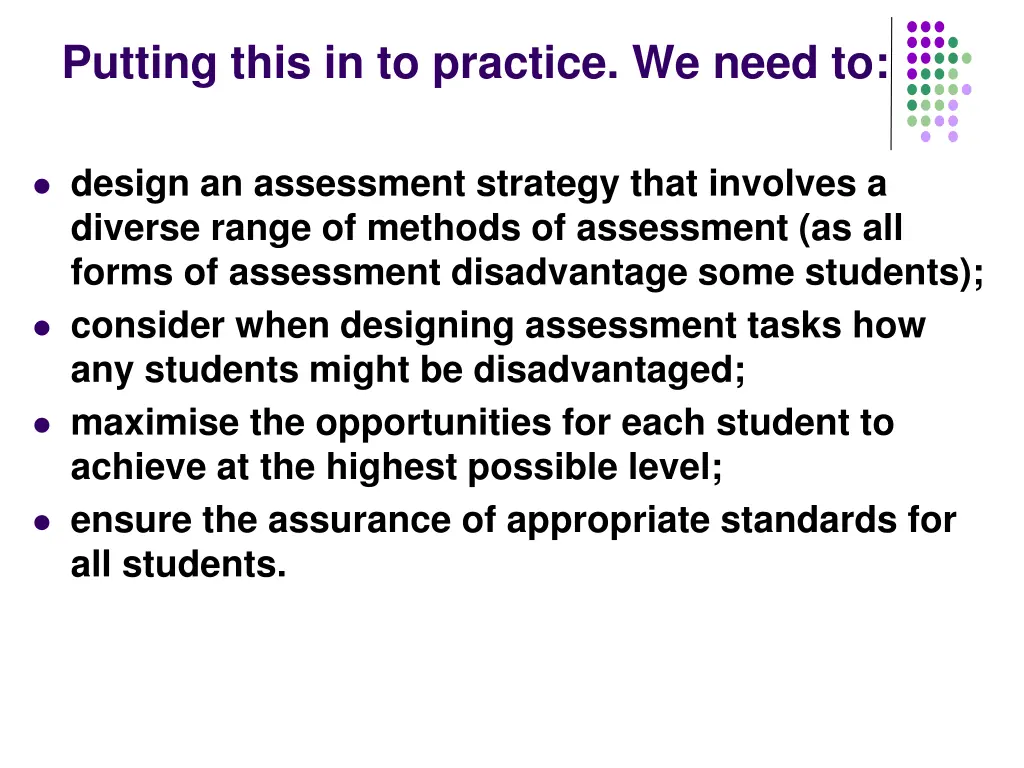
Task: Click the text 'achieve at the highest possible level'
Action: (x=391, y=468)
